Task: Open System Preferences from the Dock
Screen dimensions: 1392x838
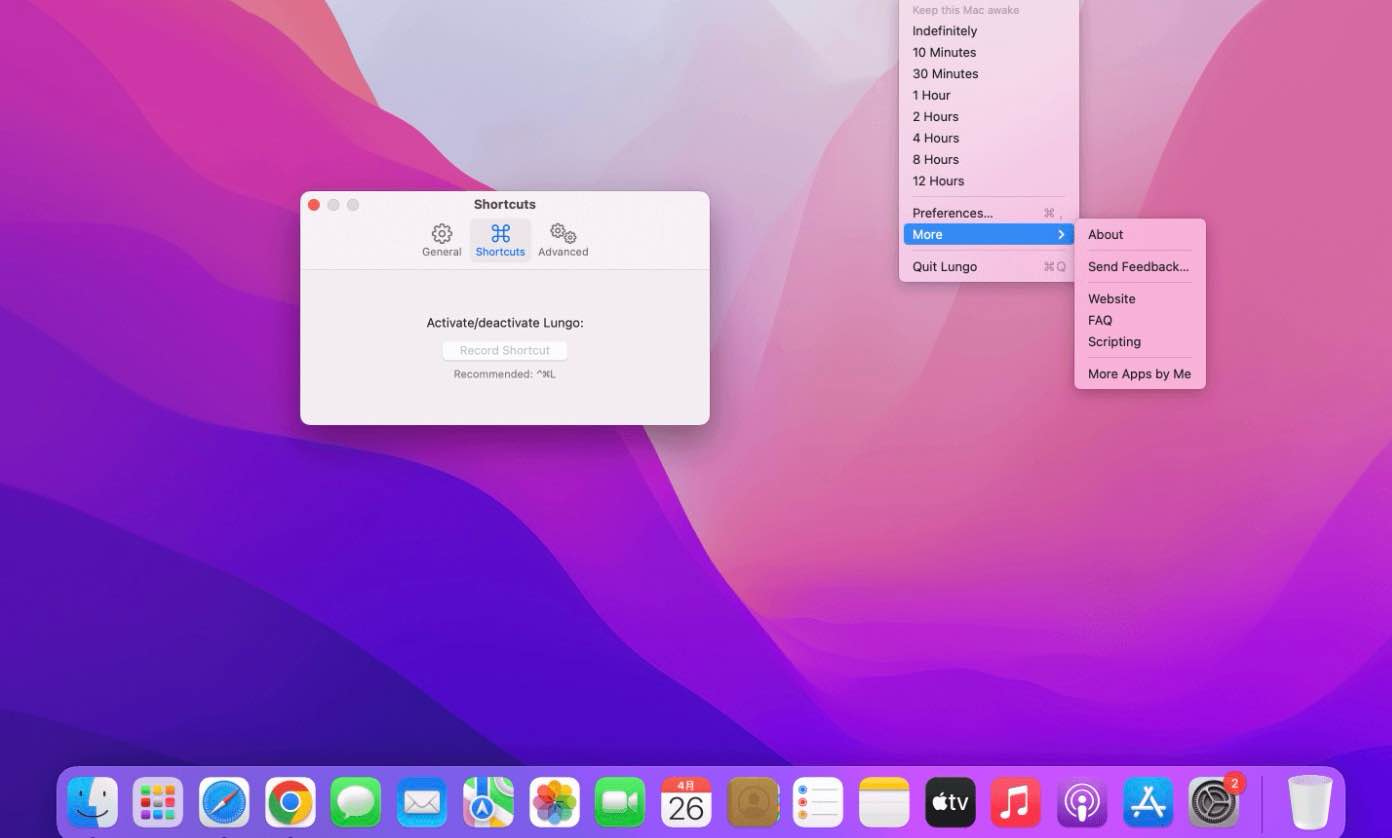Action: coord(1213,802)
